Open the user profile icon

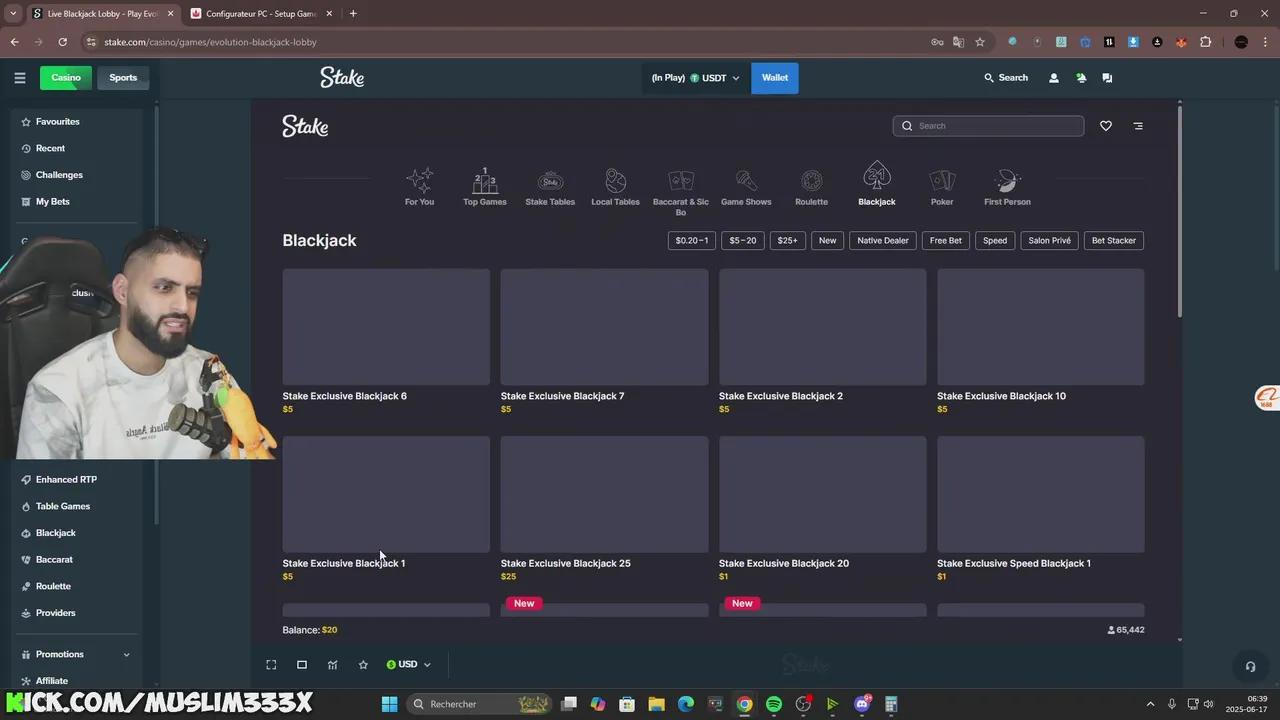[x=1053, y=77]
